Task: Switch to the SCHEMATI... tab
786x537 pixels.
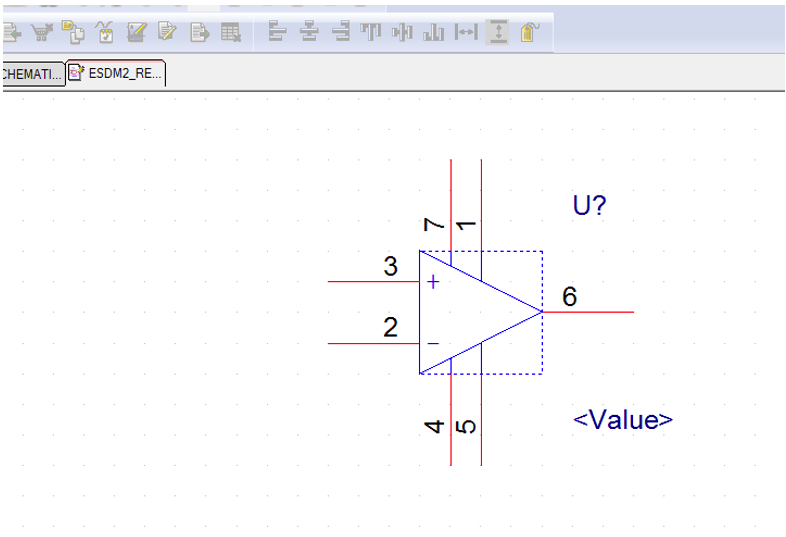Action: click(x=32, y=74)
